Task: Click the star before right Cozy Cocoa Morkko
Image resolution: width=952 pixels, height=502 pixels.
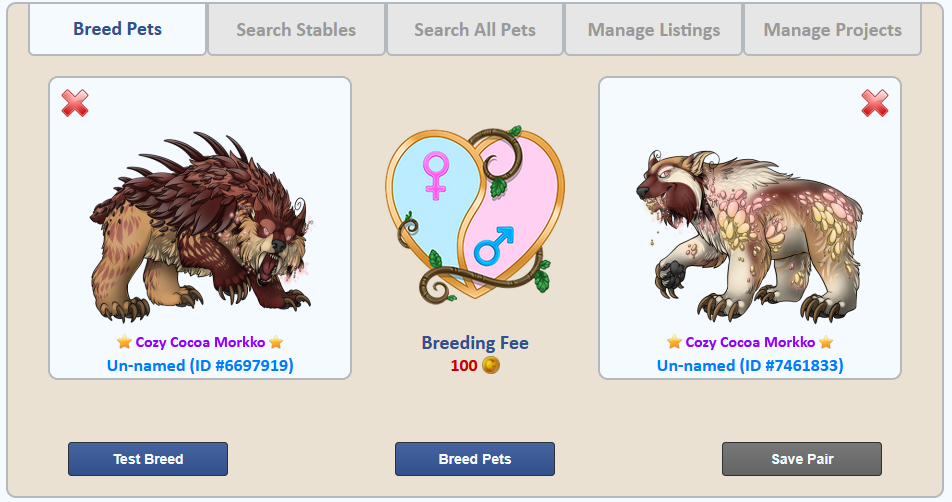Action: (x=675, y=342)
